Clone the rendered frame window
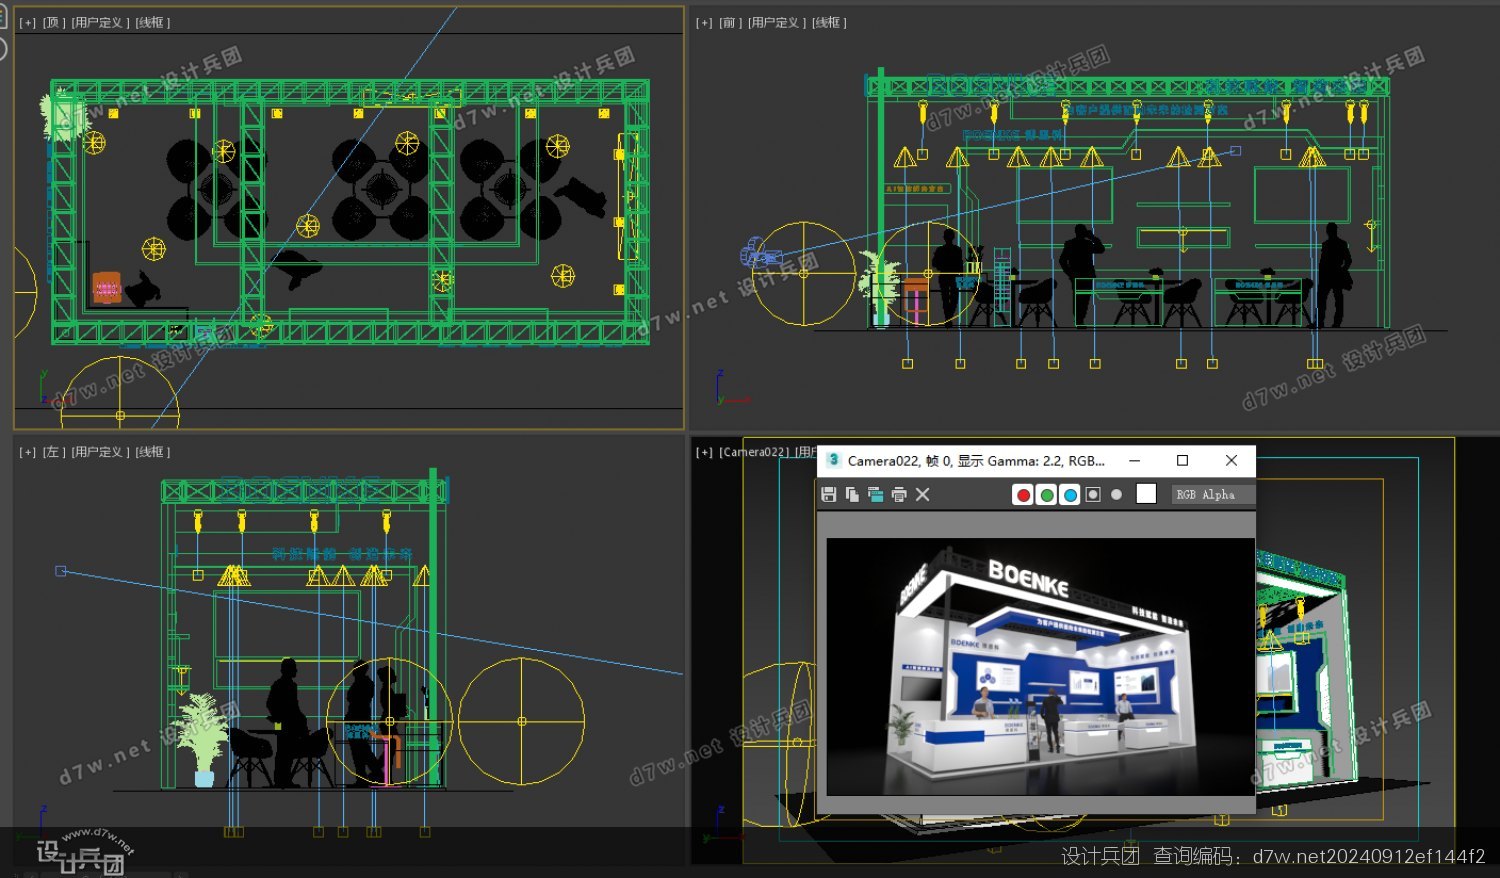Image resolution: width=1500 pixels, height=878 pixels. click(875, 494)
